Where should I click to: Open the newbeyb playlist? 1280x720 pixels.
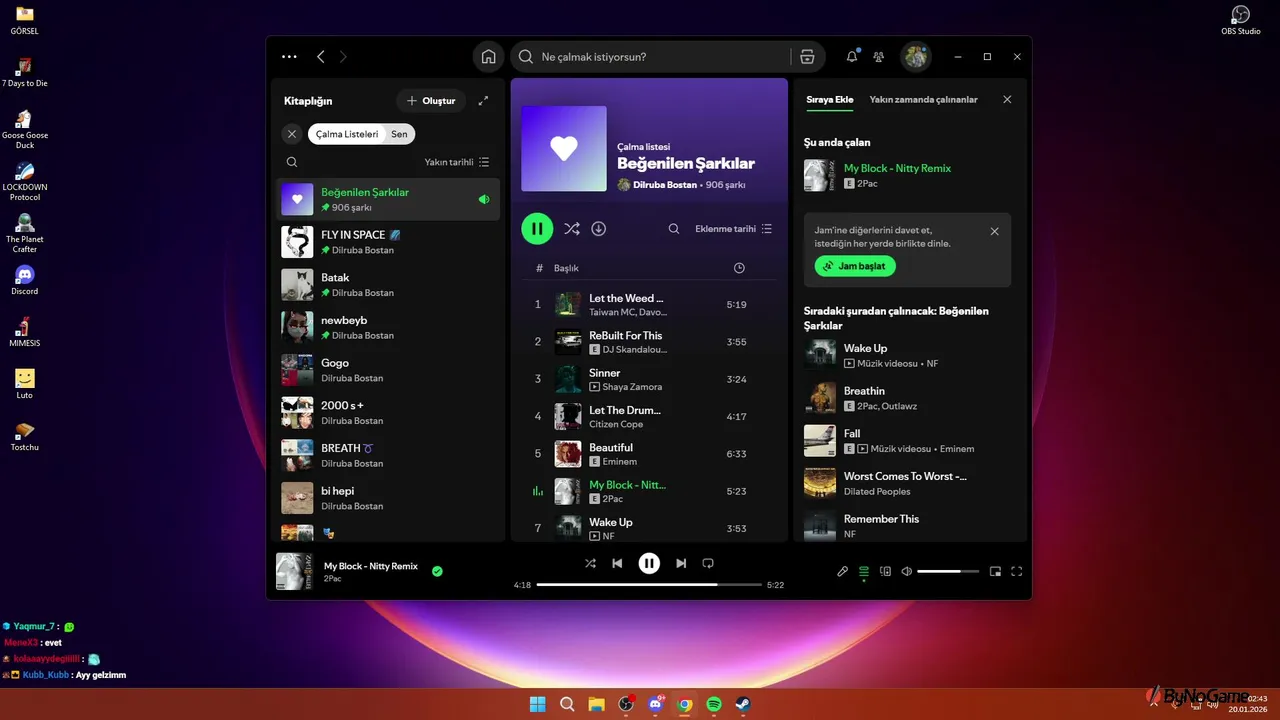pyautogui.click(x=388, y=327)
